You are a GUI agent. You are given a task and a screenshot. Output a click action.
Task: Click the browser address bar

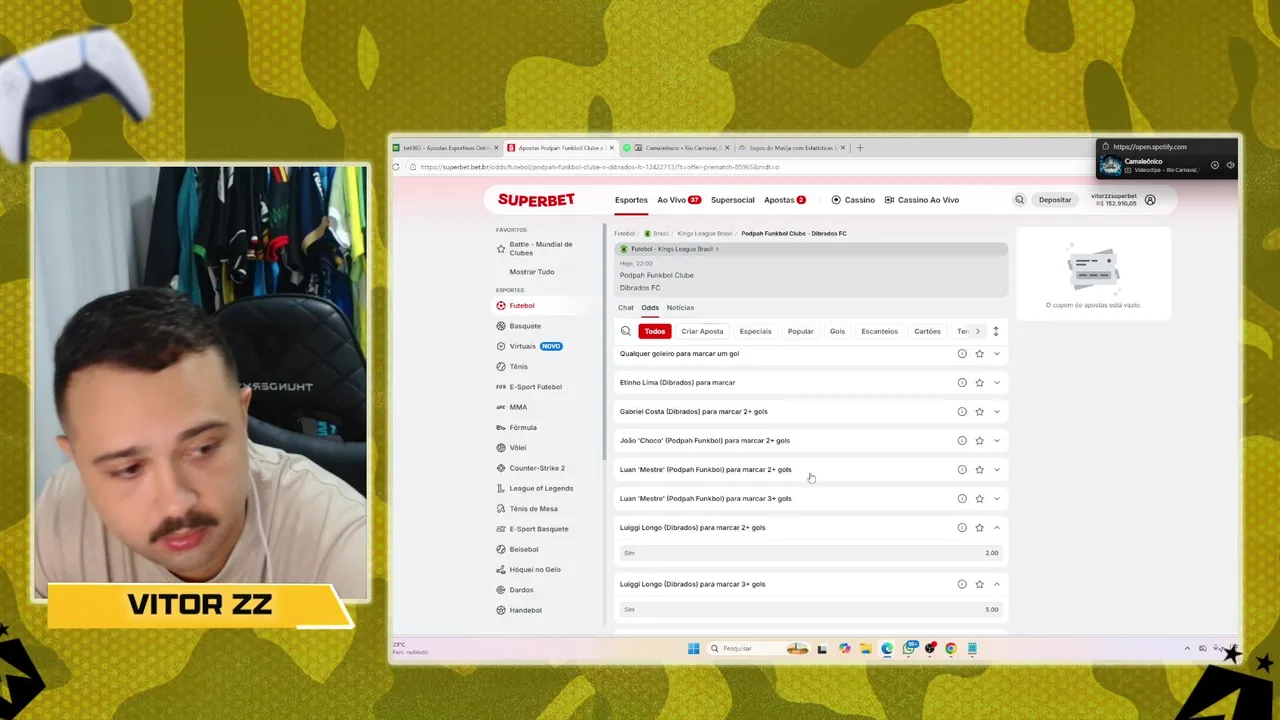[x=740, y=167]
